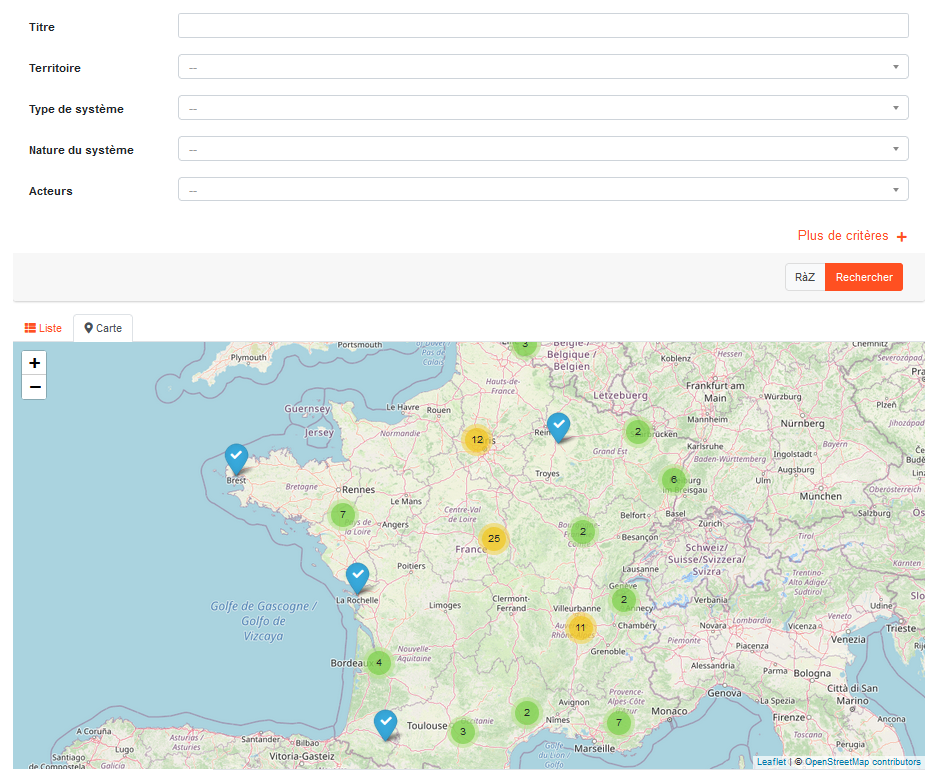Image resolution: width=937 pixels, height=779 pixels.
Task: Click the blue marker pin west of Toulouse
Action: click(386, 724)
